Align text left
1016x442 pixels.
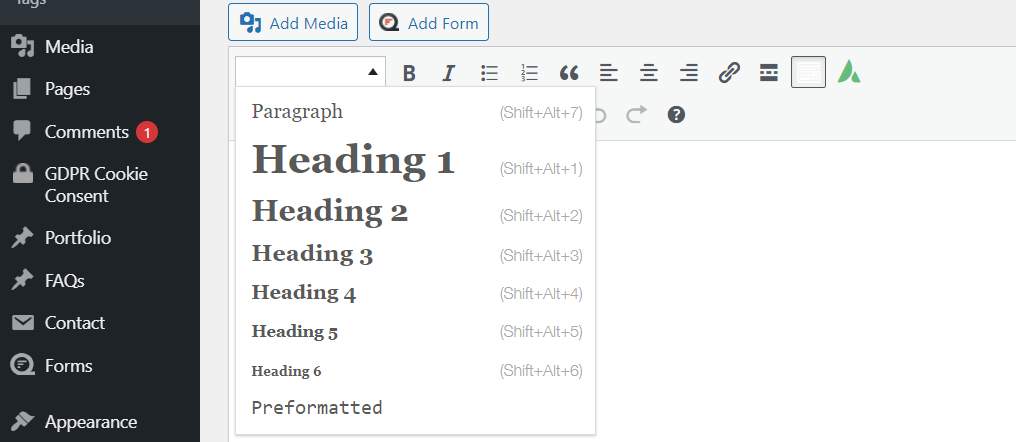[608, 73]
